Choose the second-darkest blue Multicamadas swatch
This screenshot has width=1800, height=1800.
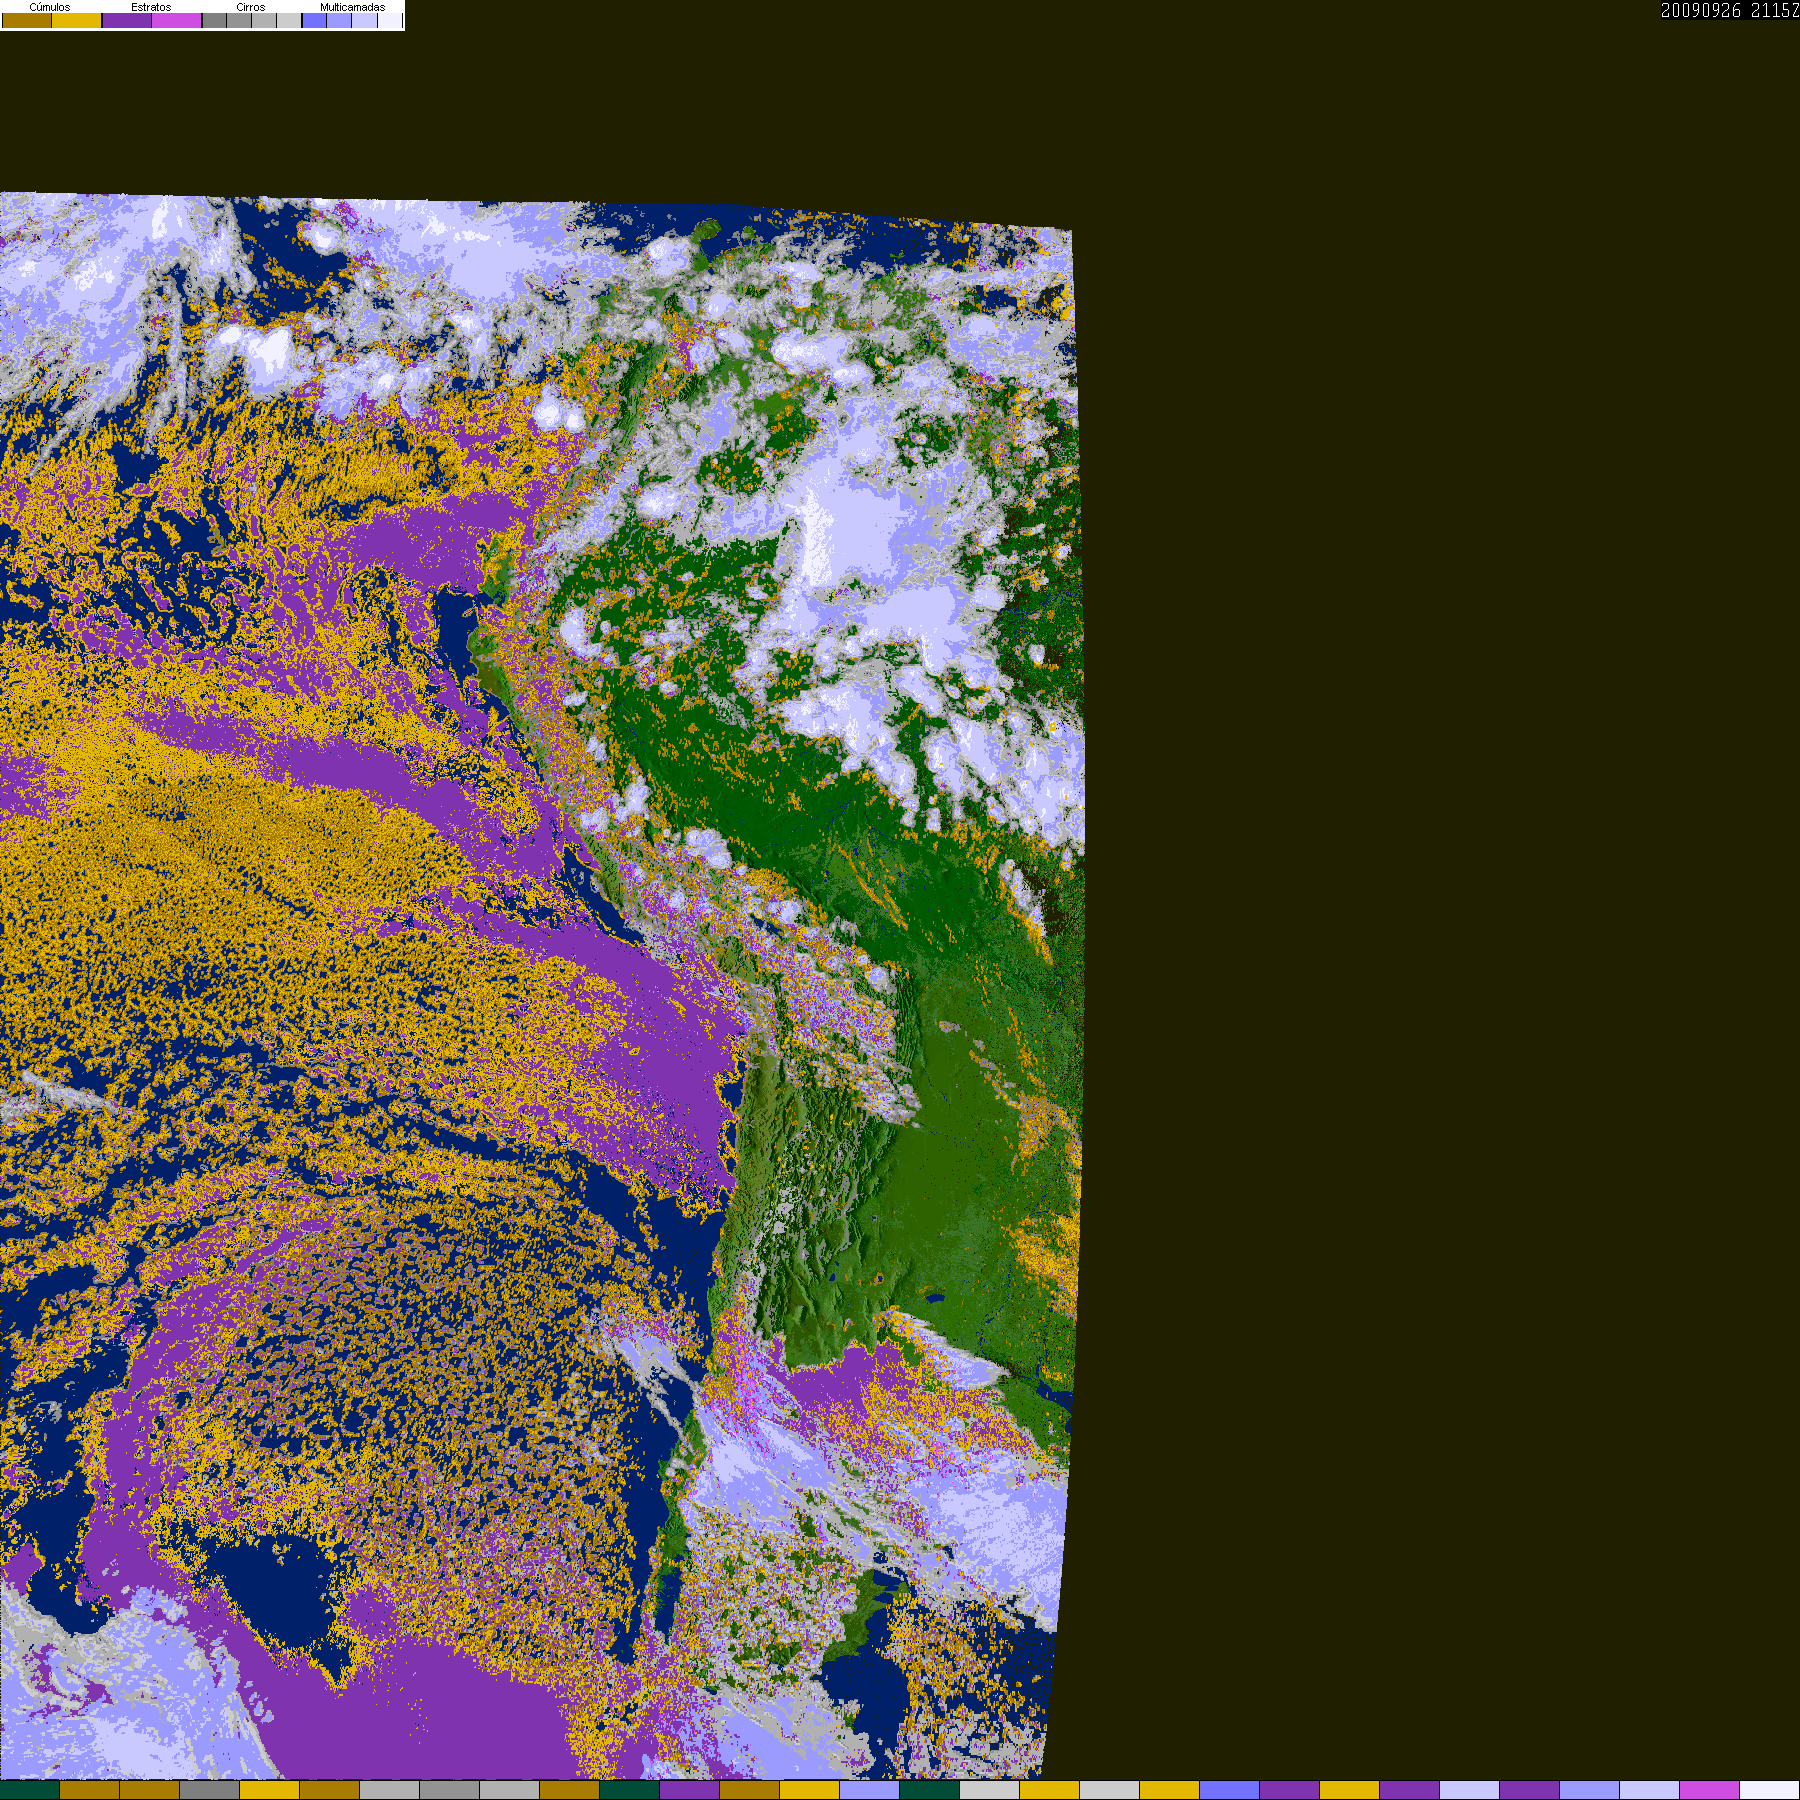pos(339,20)
